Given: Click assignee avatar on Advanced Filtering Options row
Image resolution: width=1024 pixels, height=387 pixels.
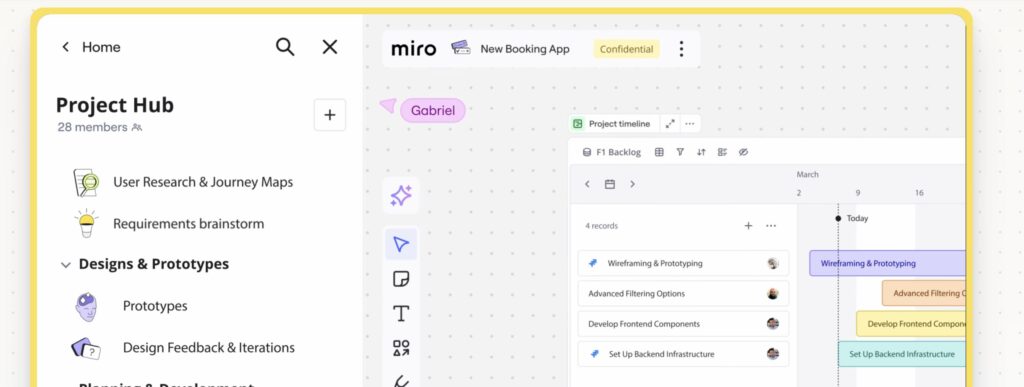Looking at the screenshot, I should pyautogui.click(x=773, y=294).
